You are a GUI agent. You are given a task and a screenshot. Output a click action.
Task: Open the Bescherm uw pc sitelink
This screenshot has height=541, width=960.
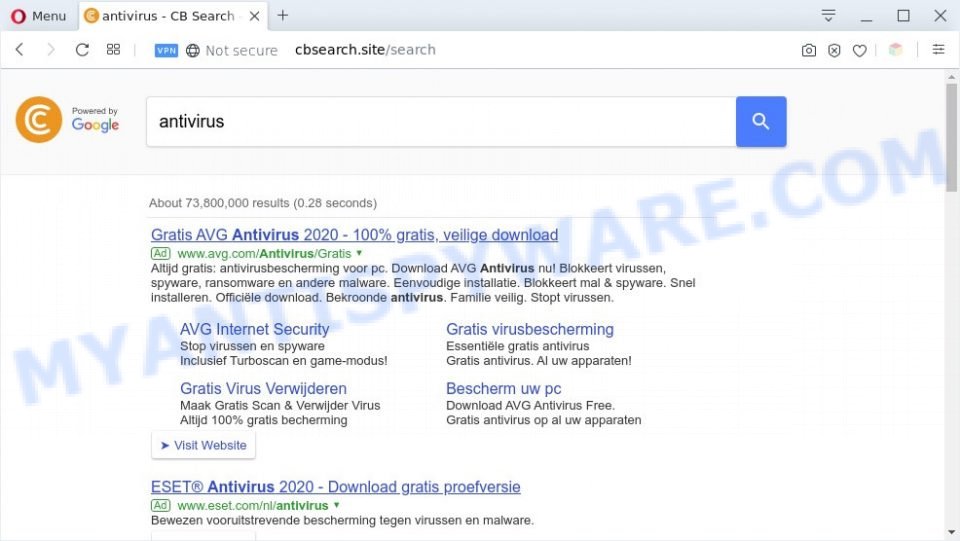(x=503, y=389)
